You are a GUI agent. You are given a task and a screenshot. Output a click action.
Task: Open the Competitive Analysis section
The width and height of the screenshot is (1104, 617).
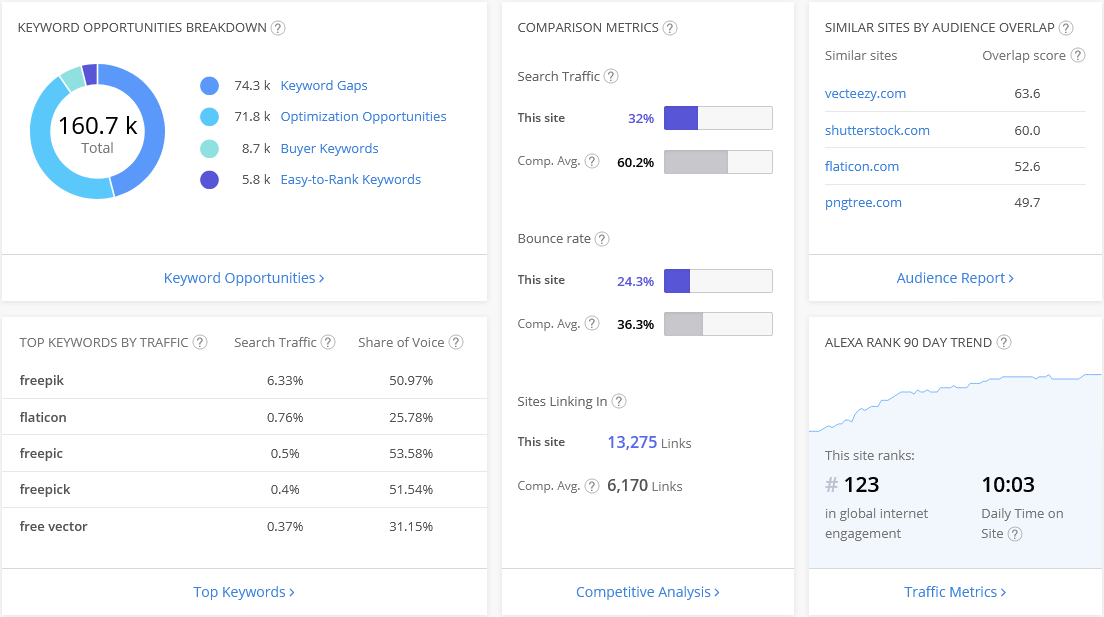[x=647, y=592]
